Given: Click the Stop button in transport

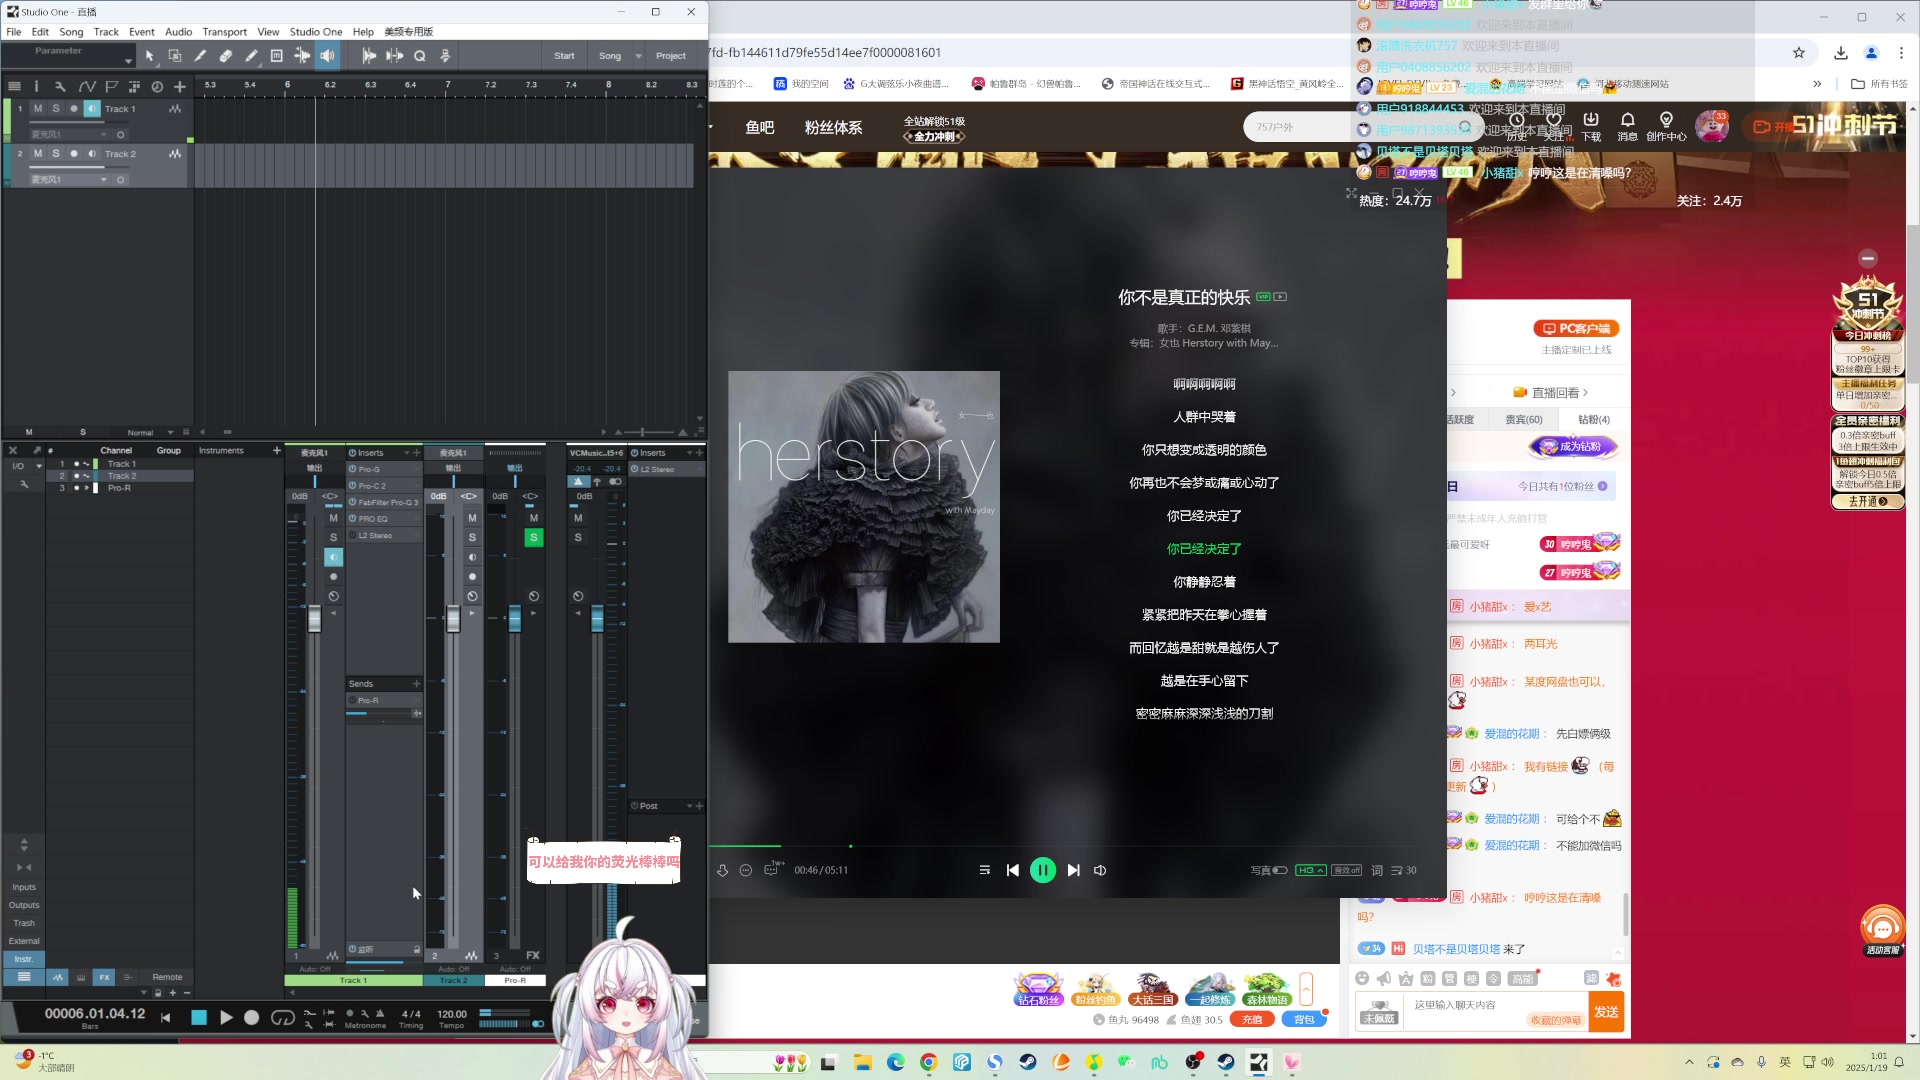Looking at the screenshot, I should [199, 1017].
